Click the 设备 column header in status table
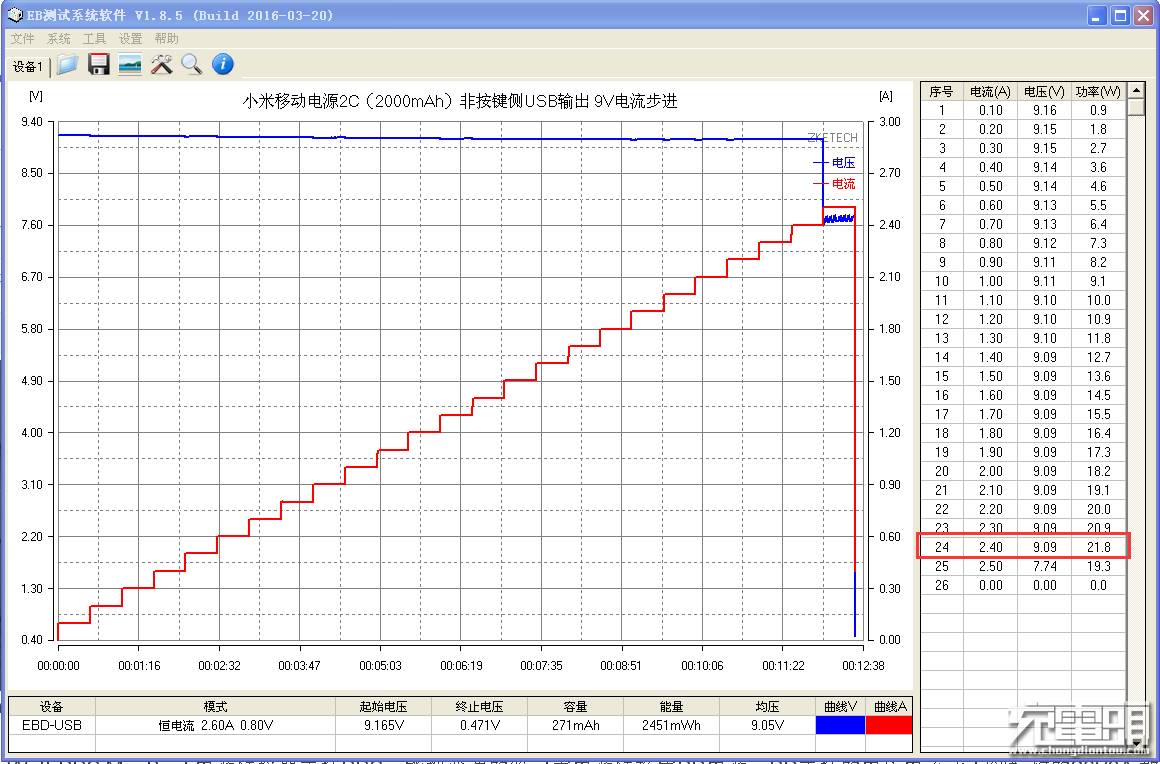 coord(52,706)
